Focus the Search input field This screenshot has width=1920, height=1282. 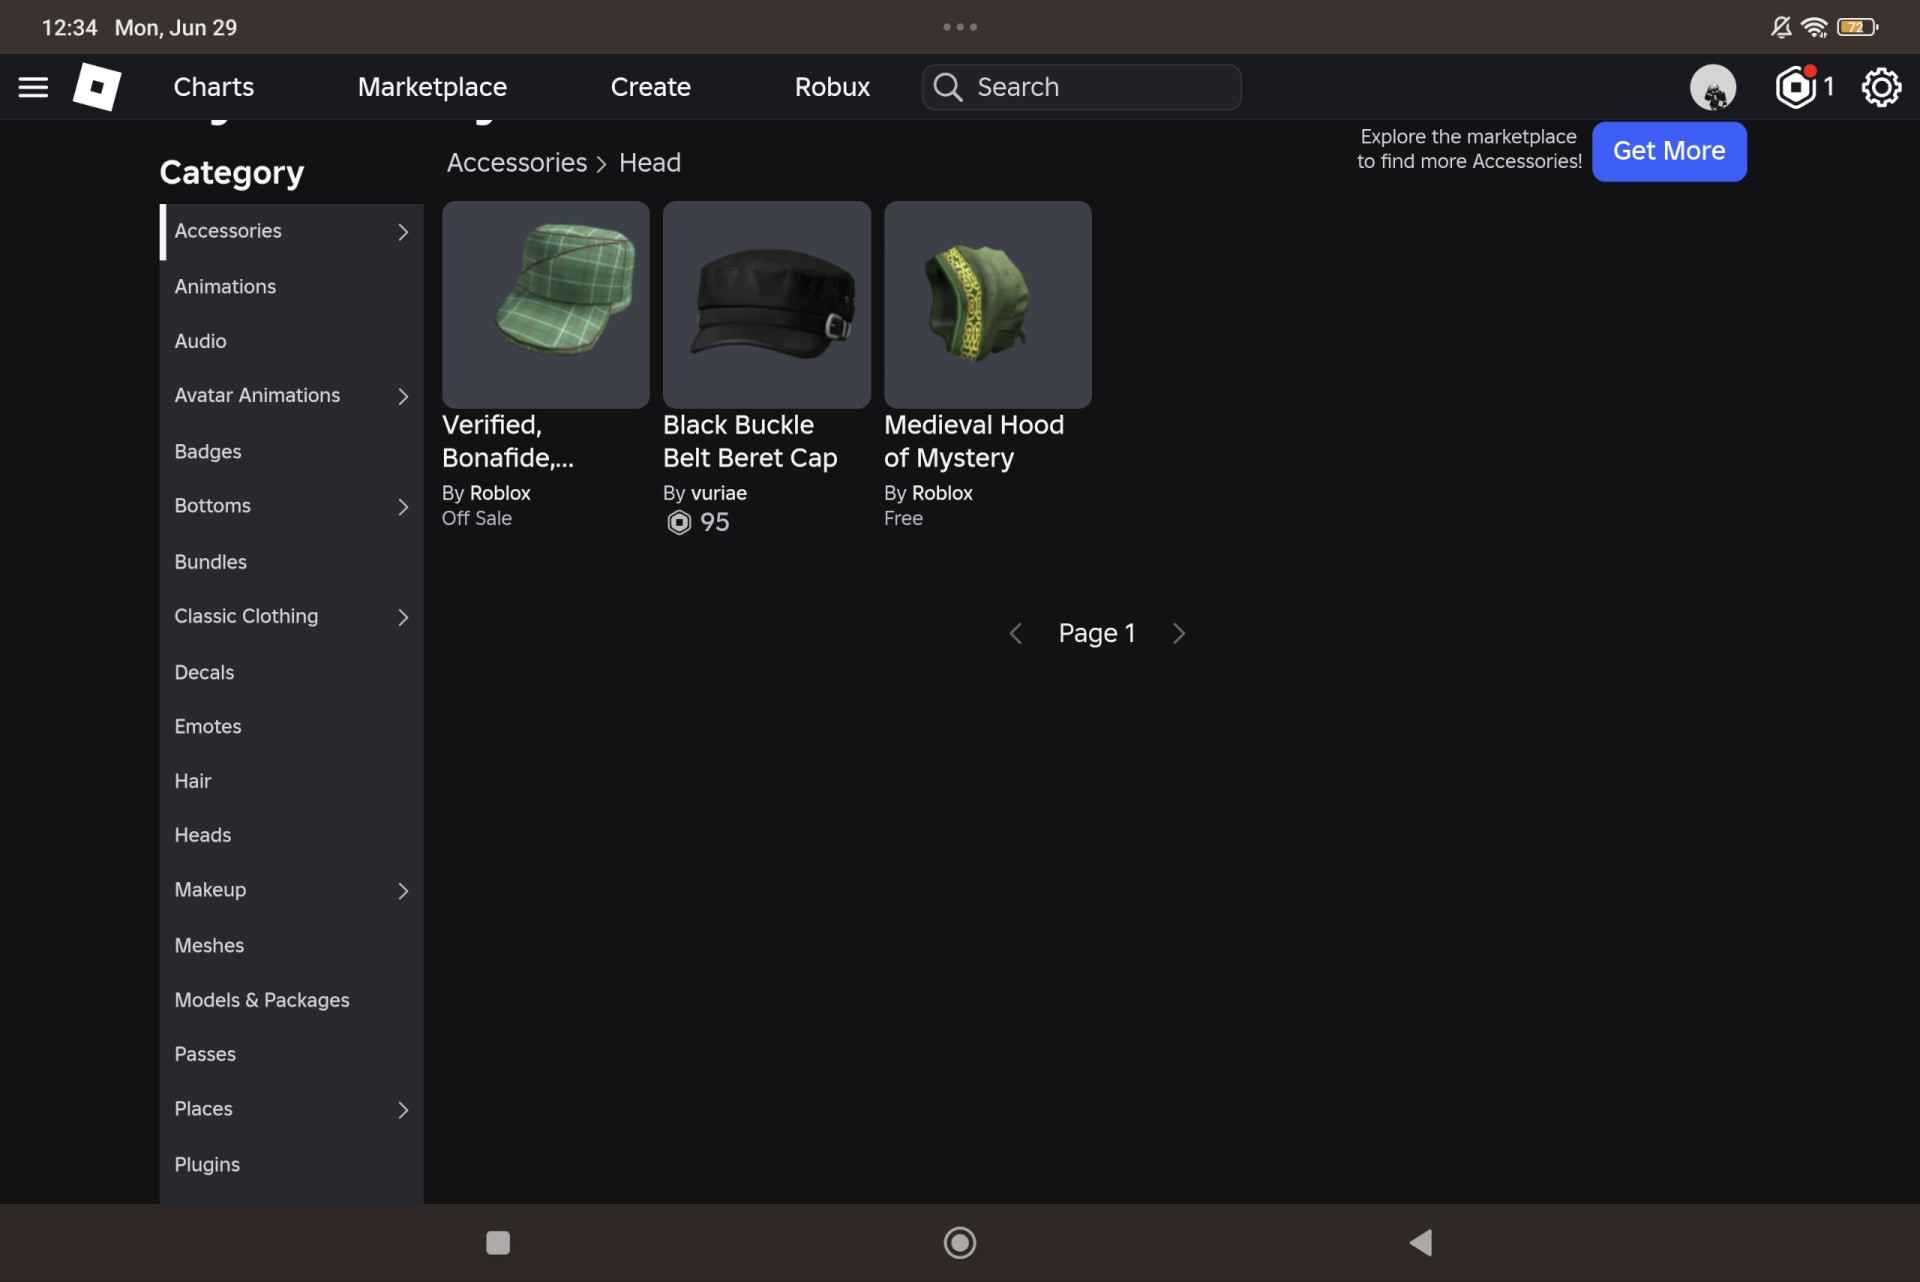point(1082,87)
